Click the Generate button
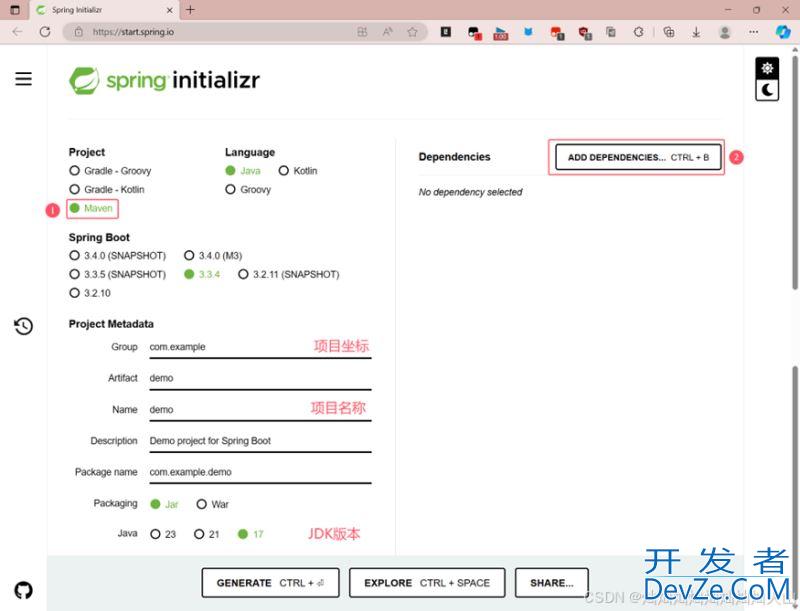 (x=270, y=582)
